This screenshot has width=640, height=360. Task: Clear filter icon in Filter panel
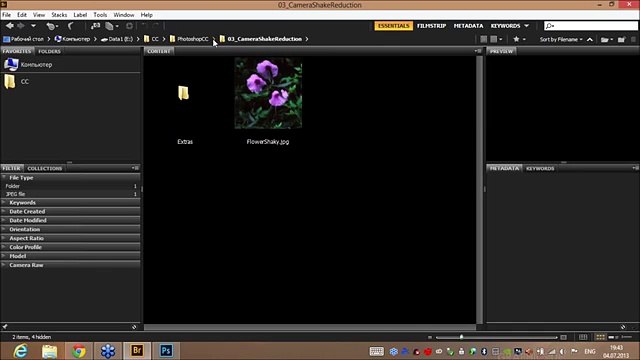134,327
